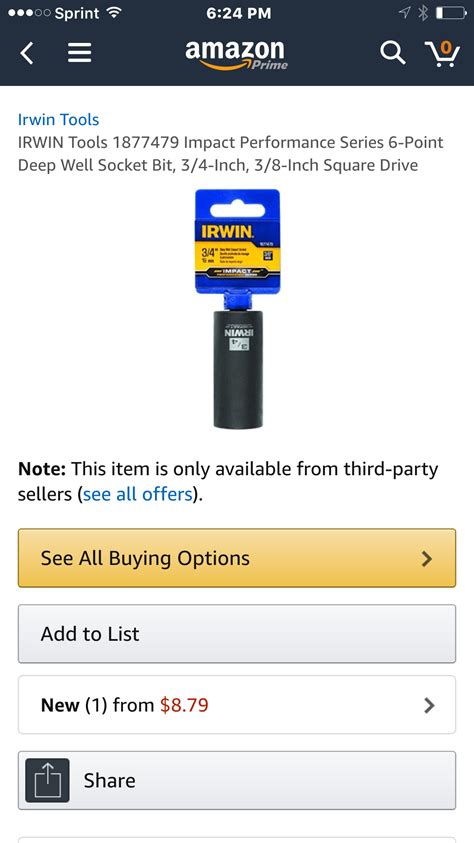
Task: Tap the product title text
Action: coord(231,154)
